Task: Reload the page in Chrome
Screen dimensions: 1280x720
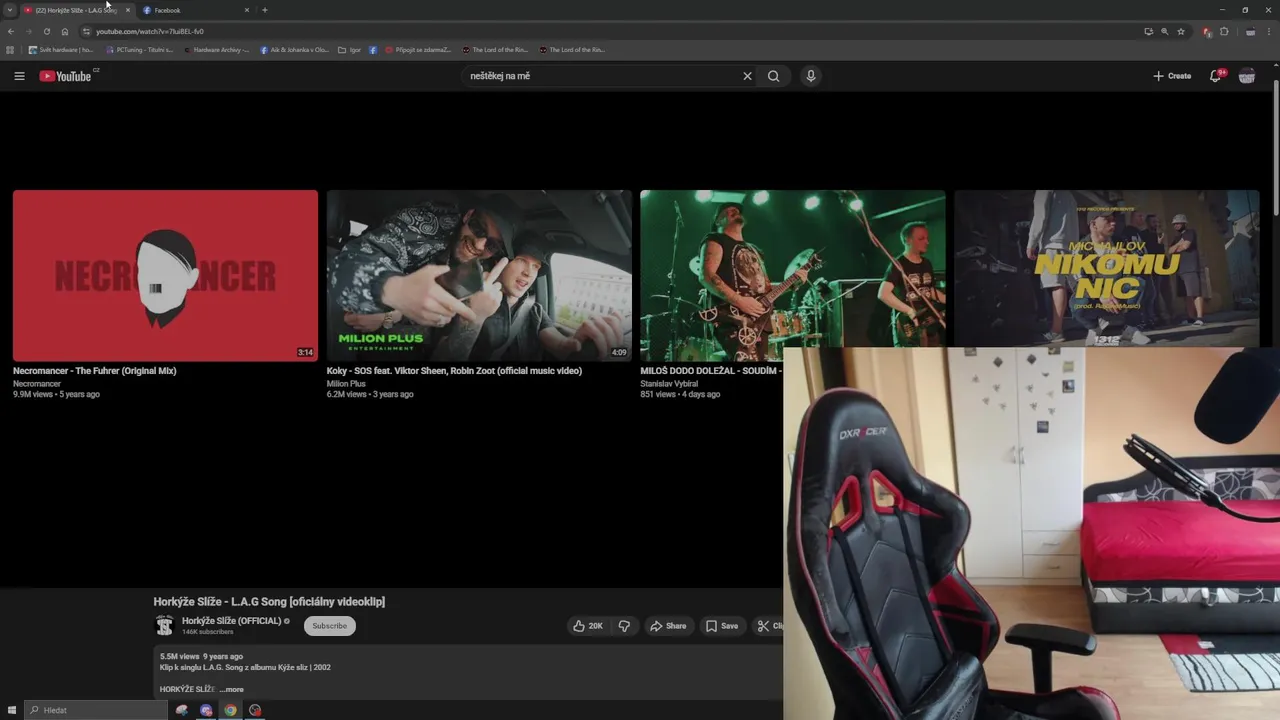Action: pyautogui.click(x=46, y=31)
